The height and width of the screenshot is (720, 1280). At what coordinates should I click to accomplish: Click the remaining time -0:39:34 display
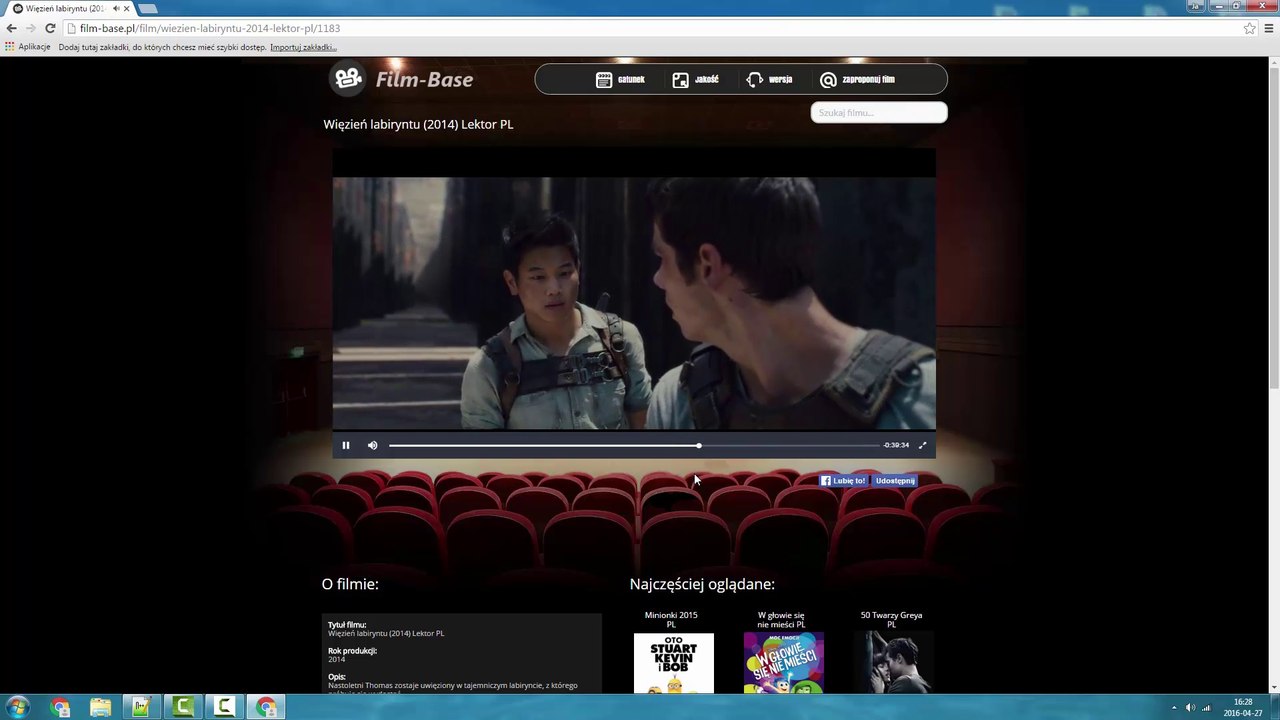pyautogui.click(x=896, y=445)
